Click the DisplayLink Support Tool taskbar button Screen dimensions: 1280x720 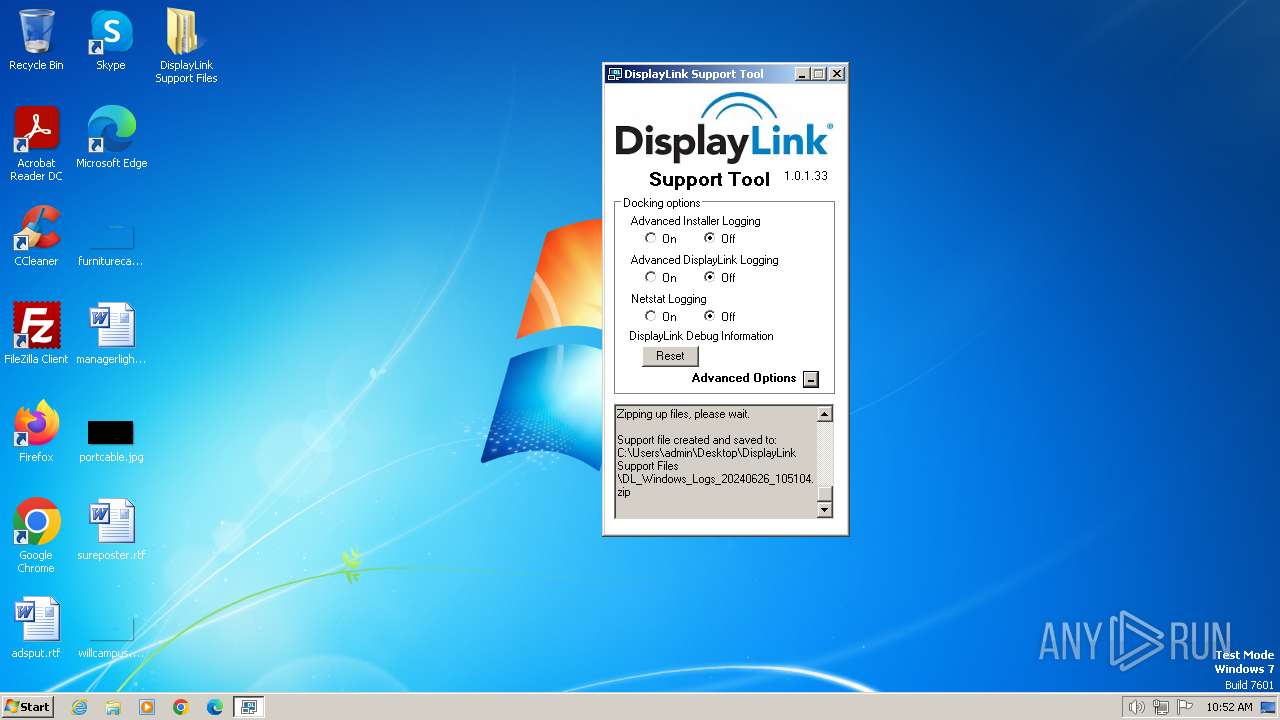pyautogui.click(x=248, y=707)
